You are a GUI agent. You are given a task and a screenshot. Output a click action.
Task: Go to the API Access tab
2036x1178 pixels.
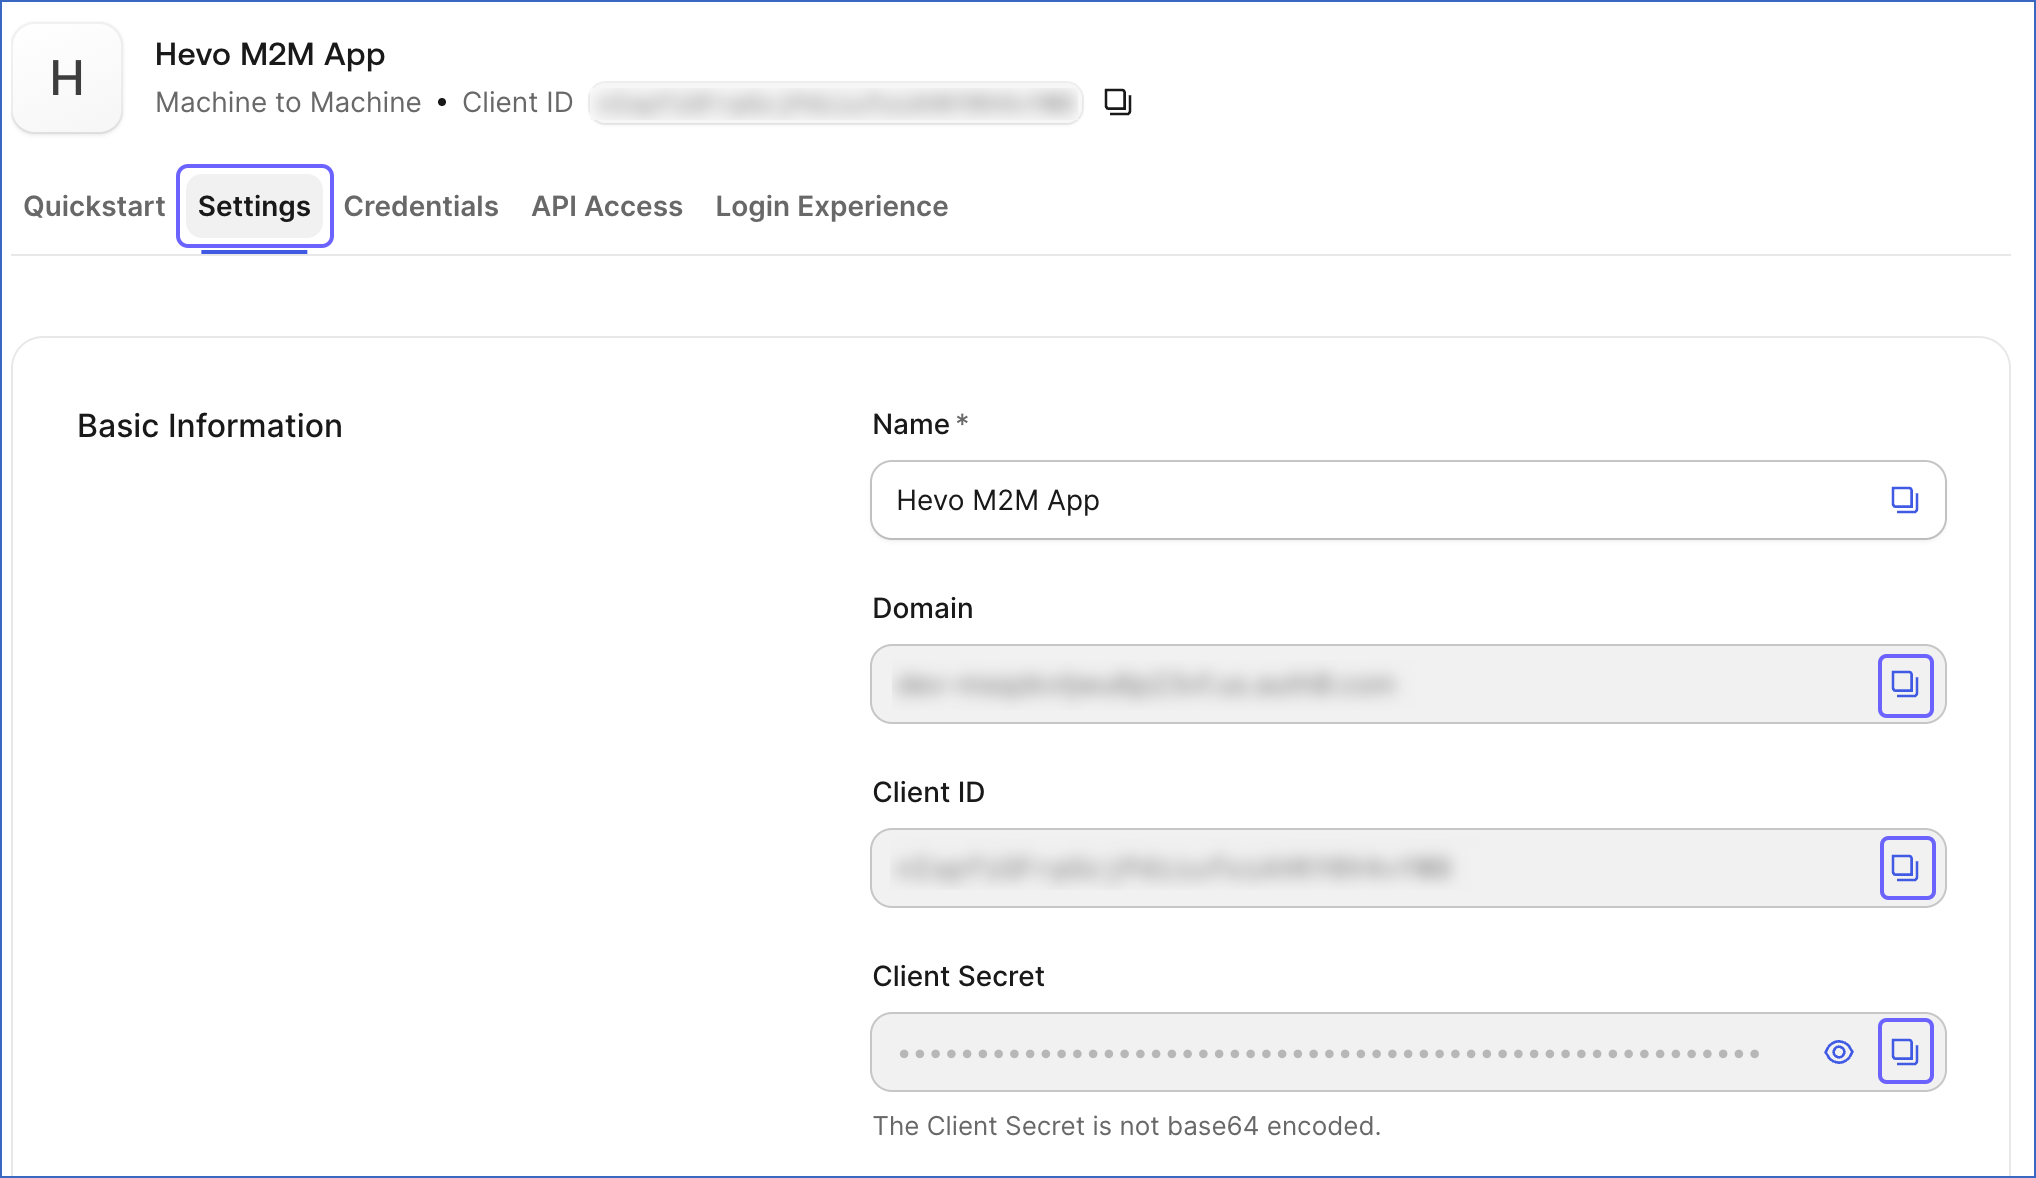coord(607,206)
